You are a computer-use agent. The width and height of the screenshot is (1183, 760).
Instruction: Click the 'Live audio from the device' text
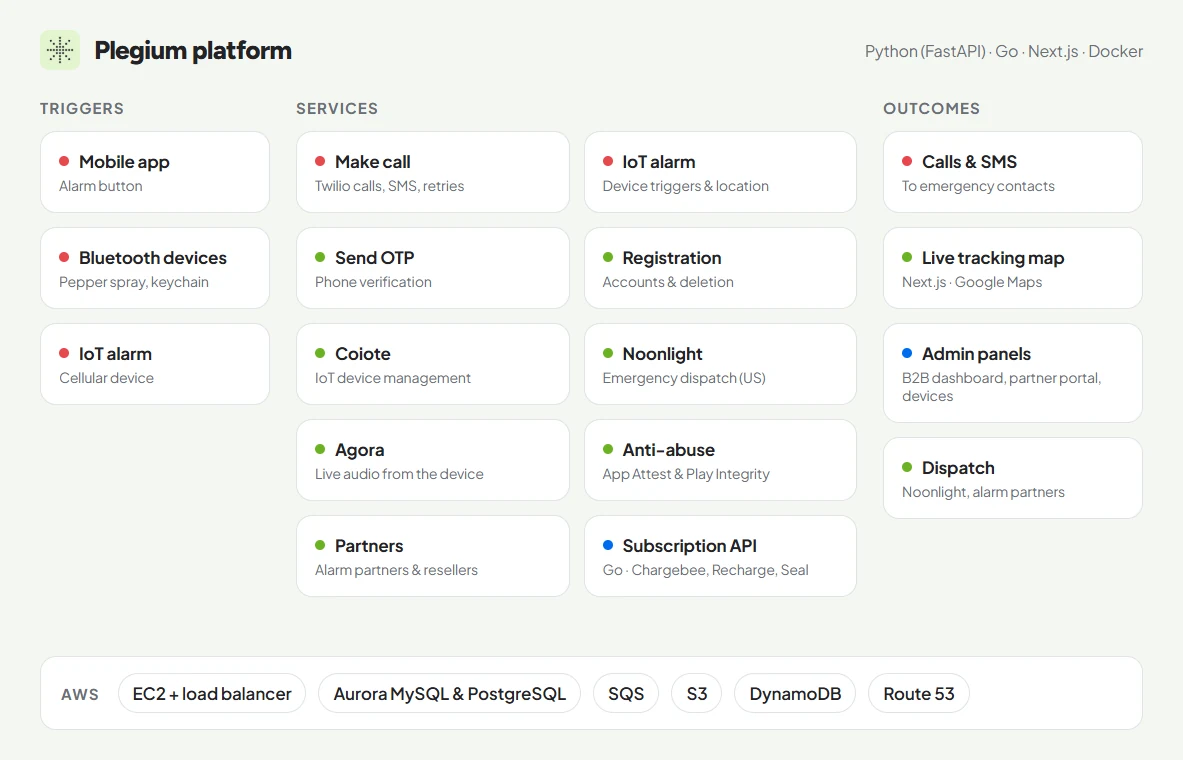pos(399,474)
